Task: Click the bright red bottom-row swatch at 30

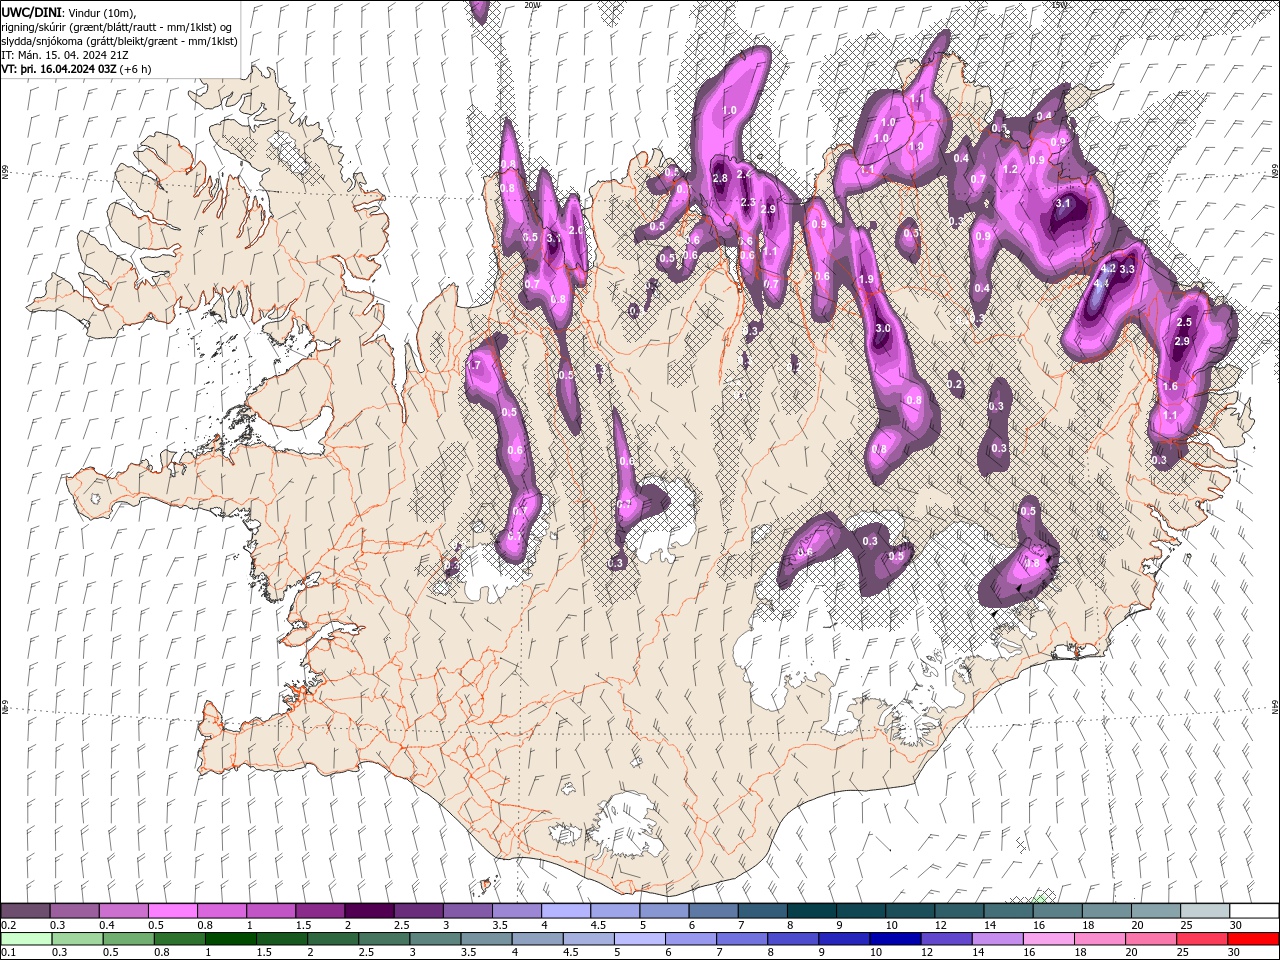Action: pyautogui.click(x=1254, y=938)
